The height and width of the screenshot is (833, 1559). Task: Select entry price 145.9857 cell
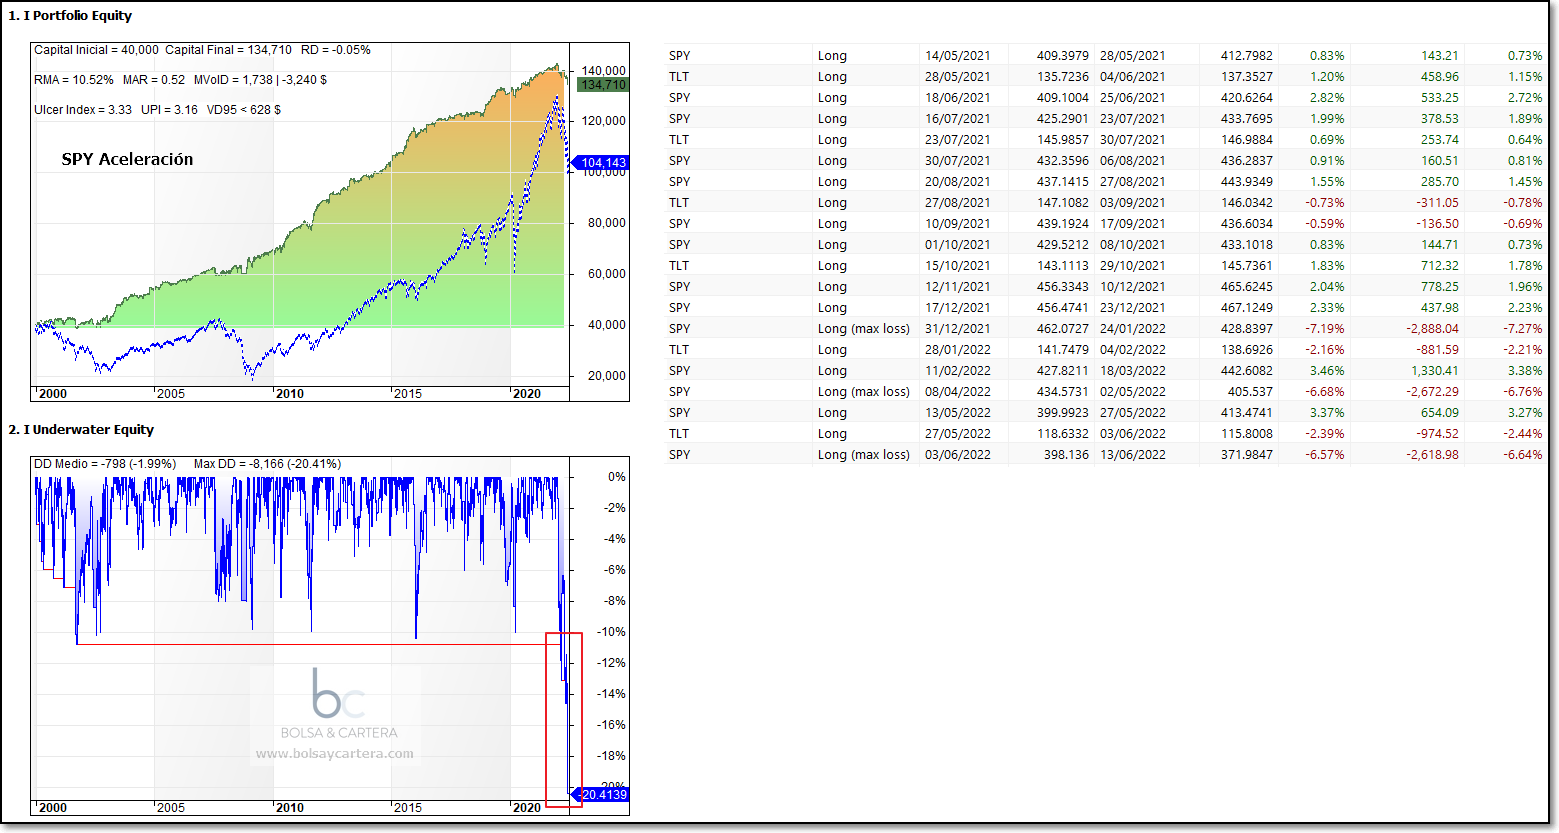pyautogui.click(x=1063, y=140)
